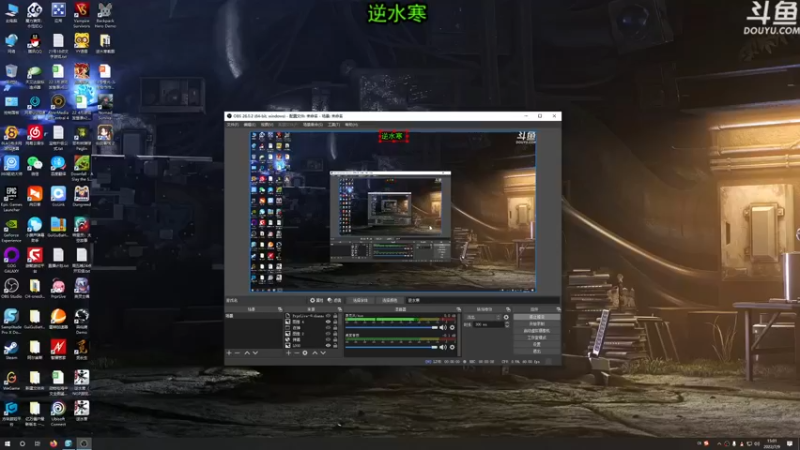Click the stop streaming button
This screenshot has width=800, height=450.
coord(537,317)
